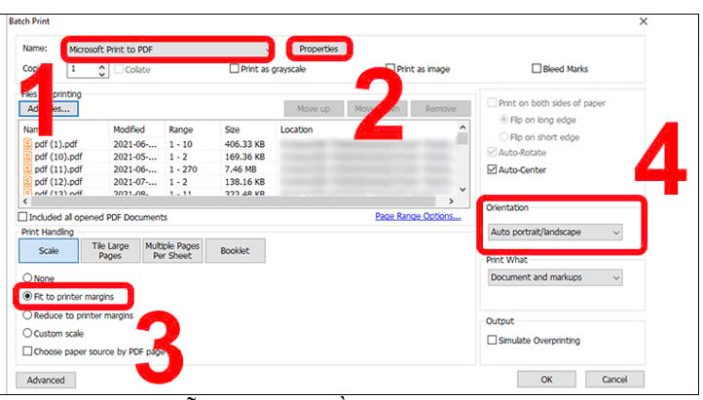Click file list scroll up arrow

coord(463,127)
